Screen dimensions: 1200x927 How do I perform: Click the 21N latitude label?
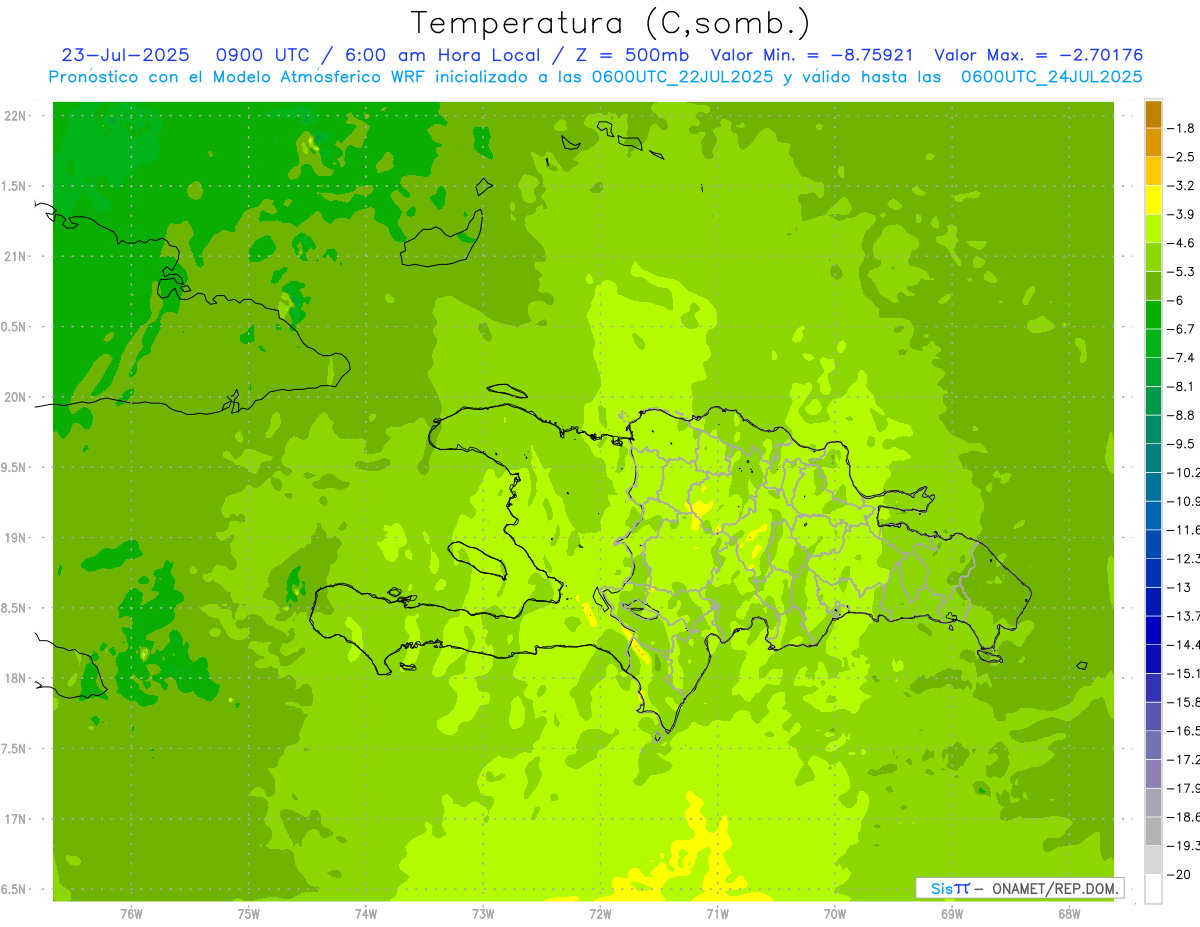click(x=16, y=256)
